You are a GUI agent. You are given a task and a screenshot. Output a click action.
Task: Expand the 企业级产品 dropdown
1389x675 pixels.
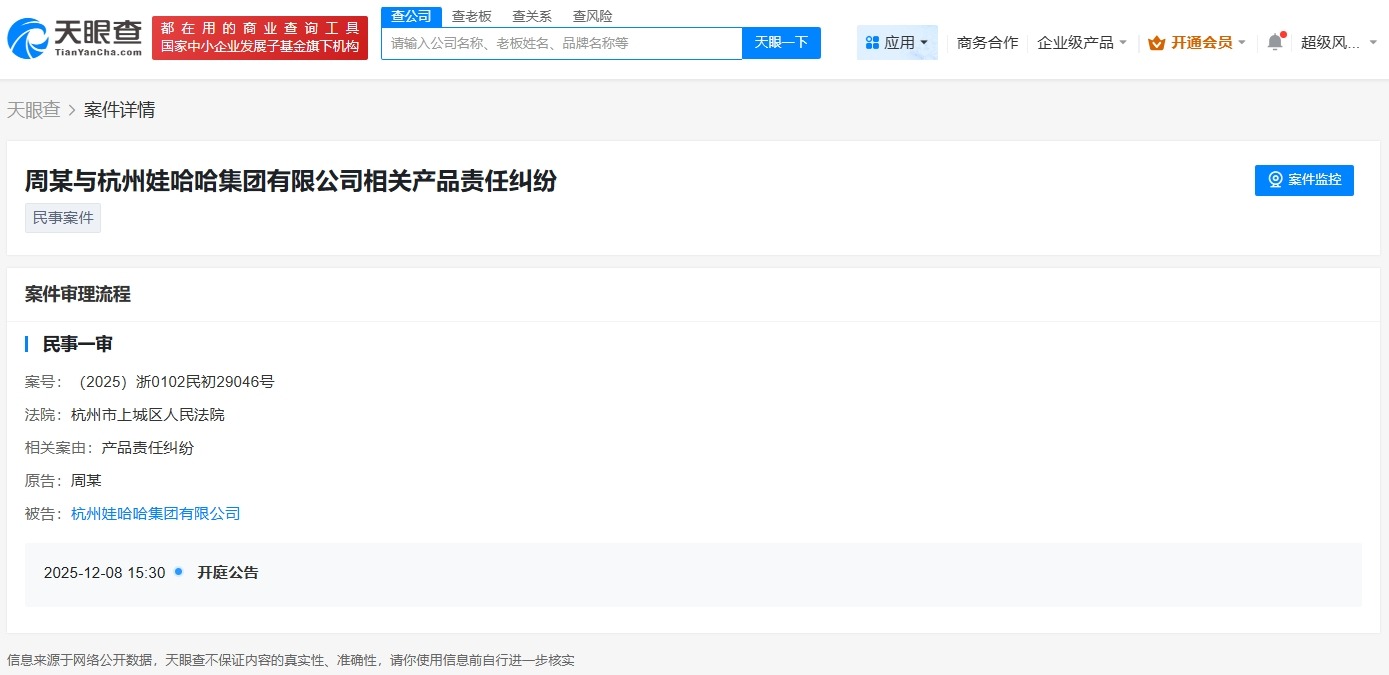pyautogui.click(x=1081, y=42)
